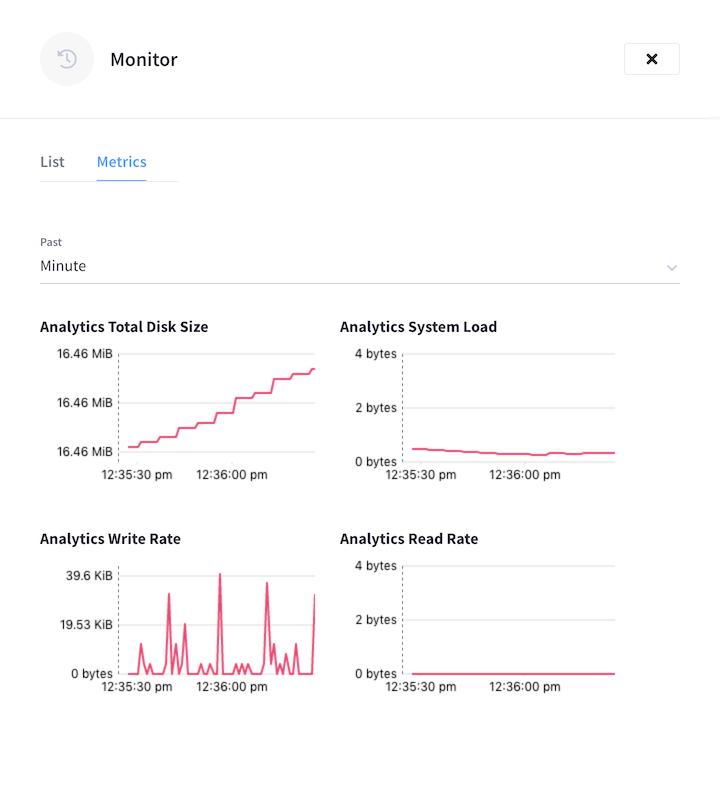
Task: Select the Metrics tab
Action: pyautogui.click(x=121, y=161)
